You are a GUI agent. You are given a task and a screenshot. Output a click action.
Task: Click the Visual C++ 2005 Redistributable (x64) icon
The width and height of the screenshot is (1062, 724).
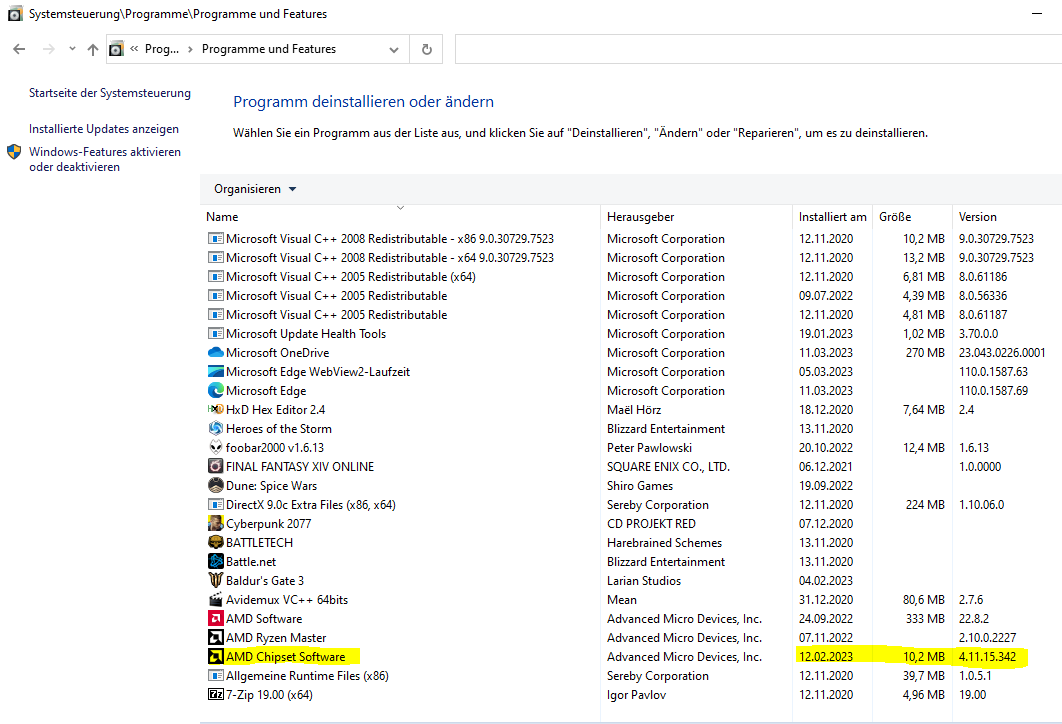tap(215, 277)
